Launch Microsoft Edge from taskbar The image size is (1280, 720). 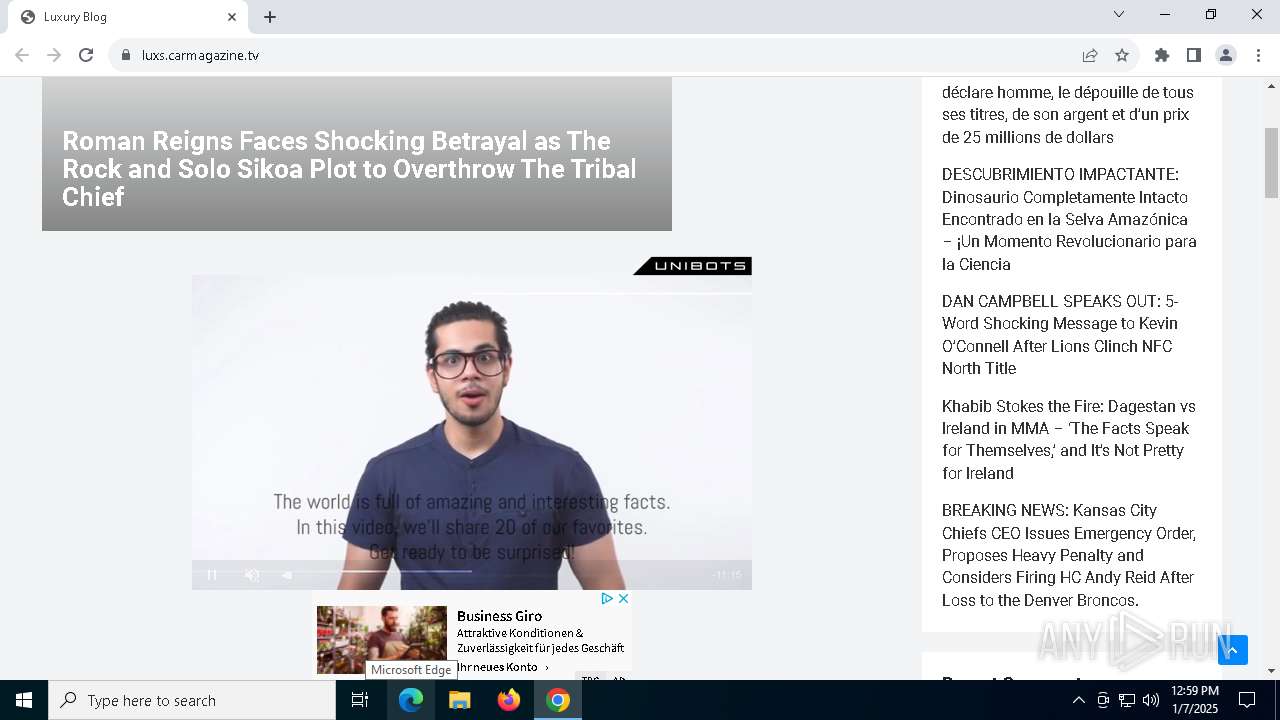(411, 700)
